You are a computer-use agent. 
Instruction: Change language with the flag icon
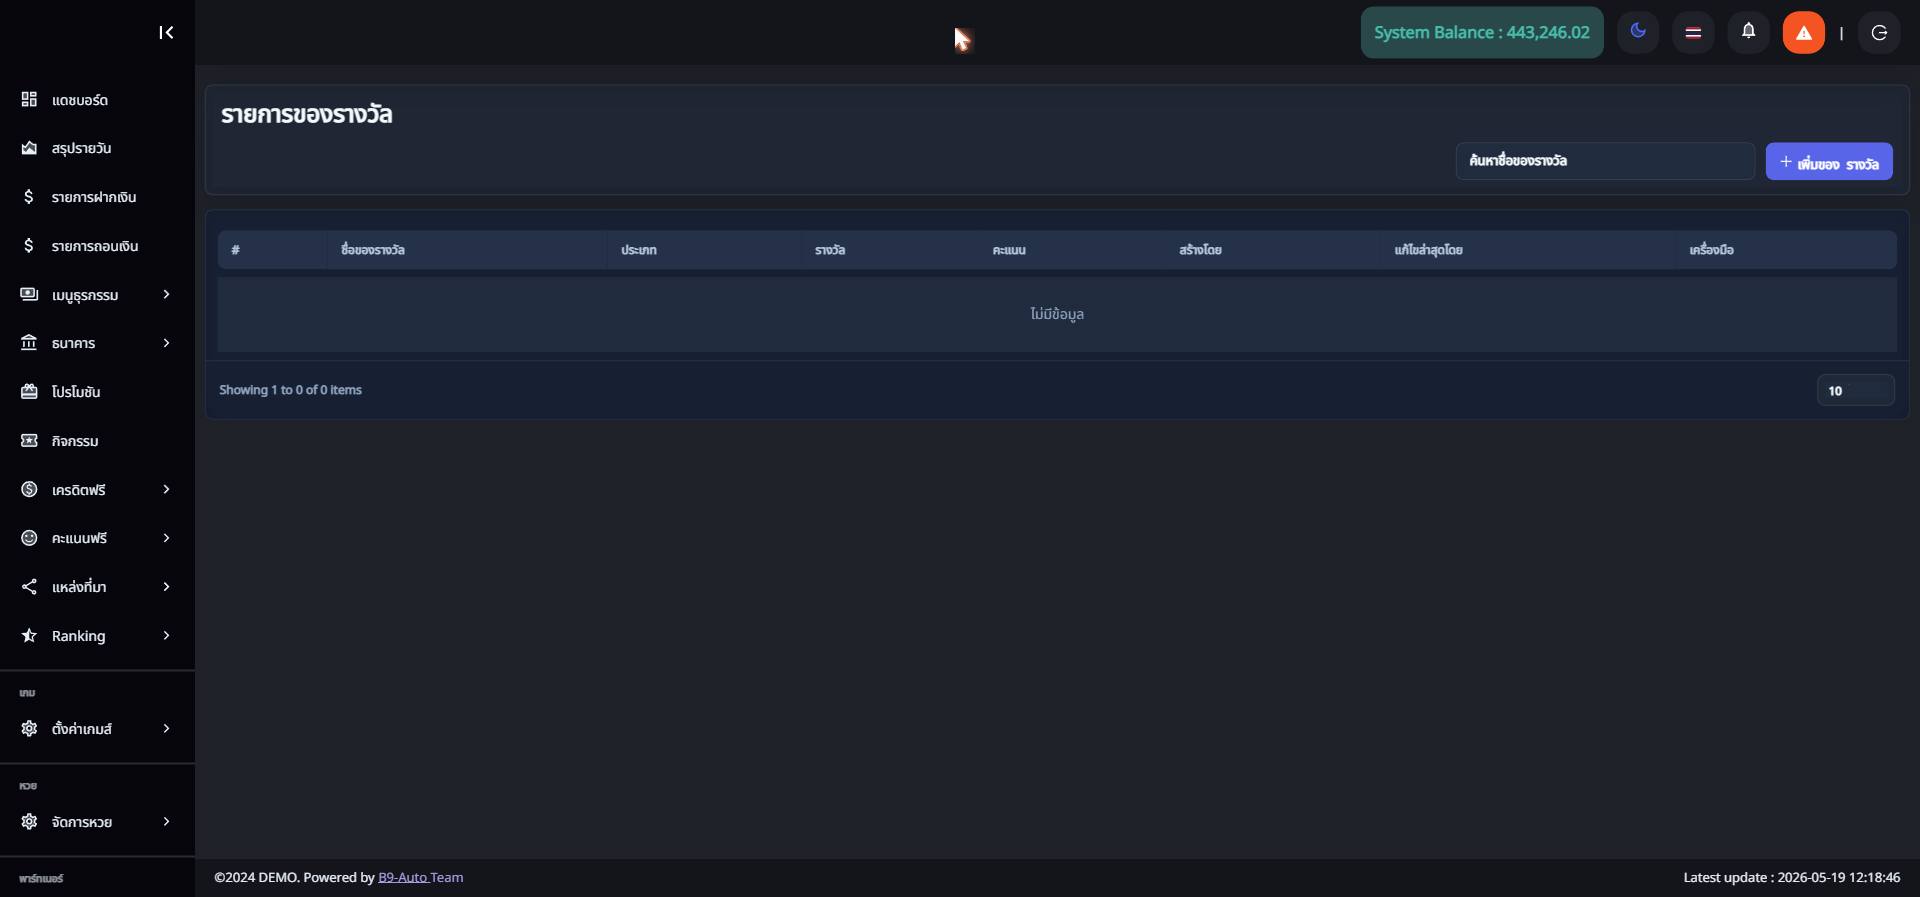coord(1693,33)
